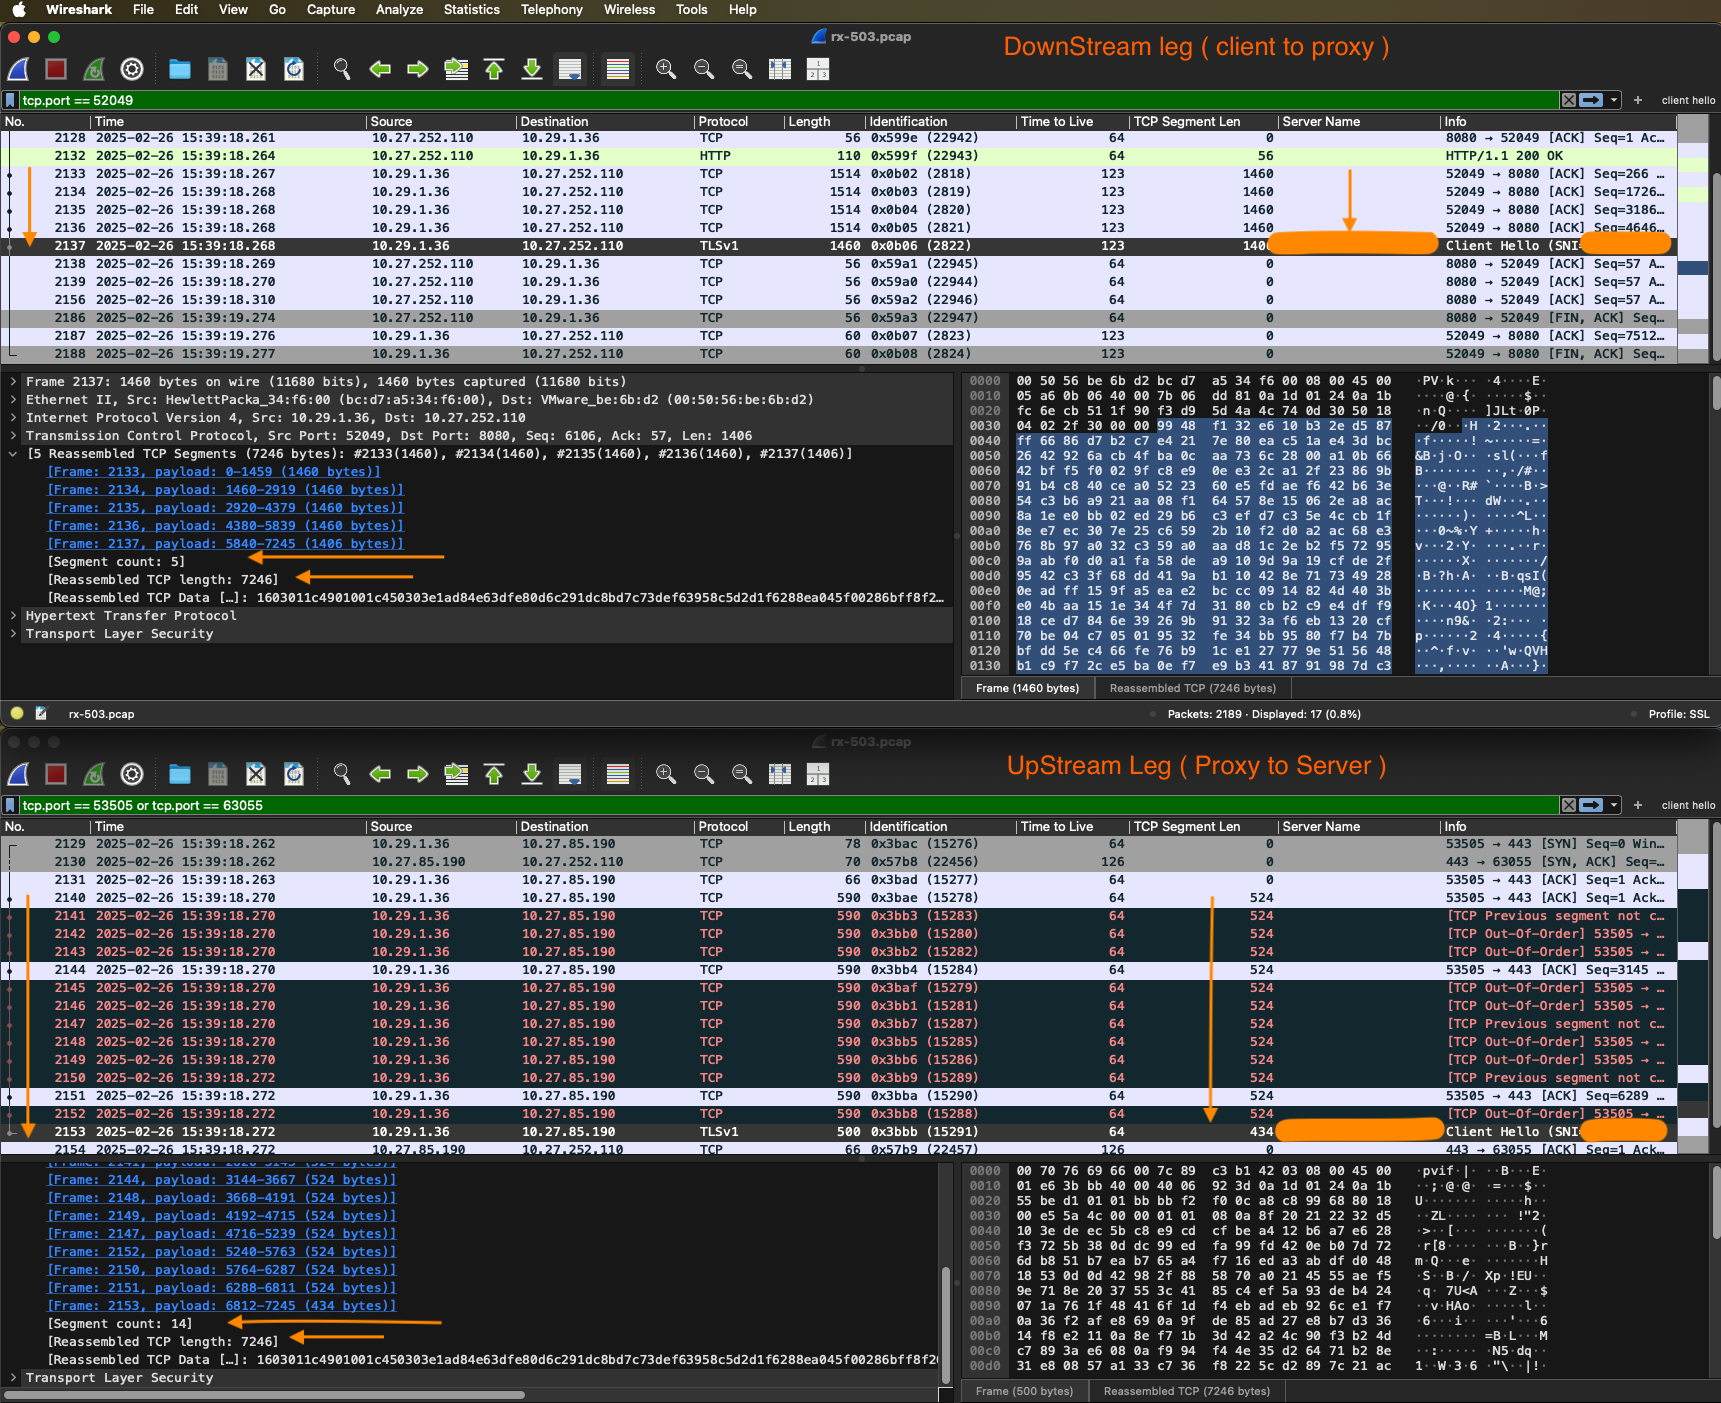Click the red stop capture icon in the upper window
1721x1403 pixels.
[56, 69]
